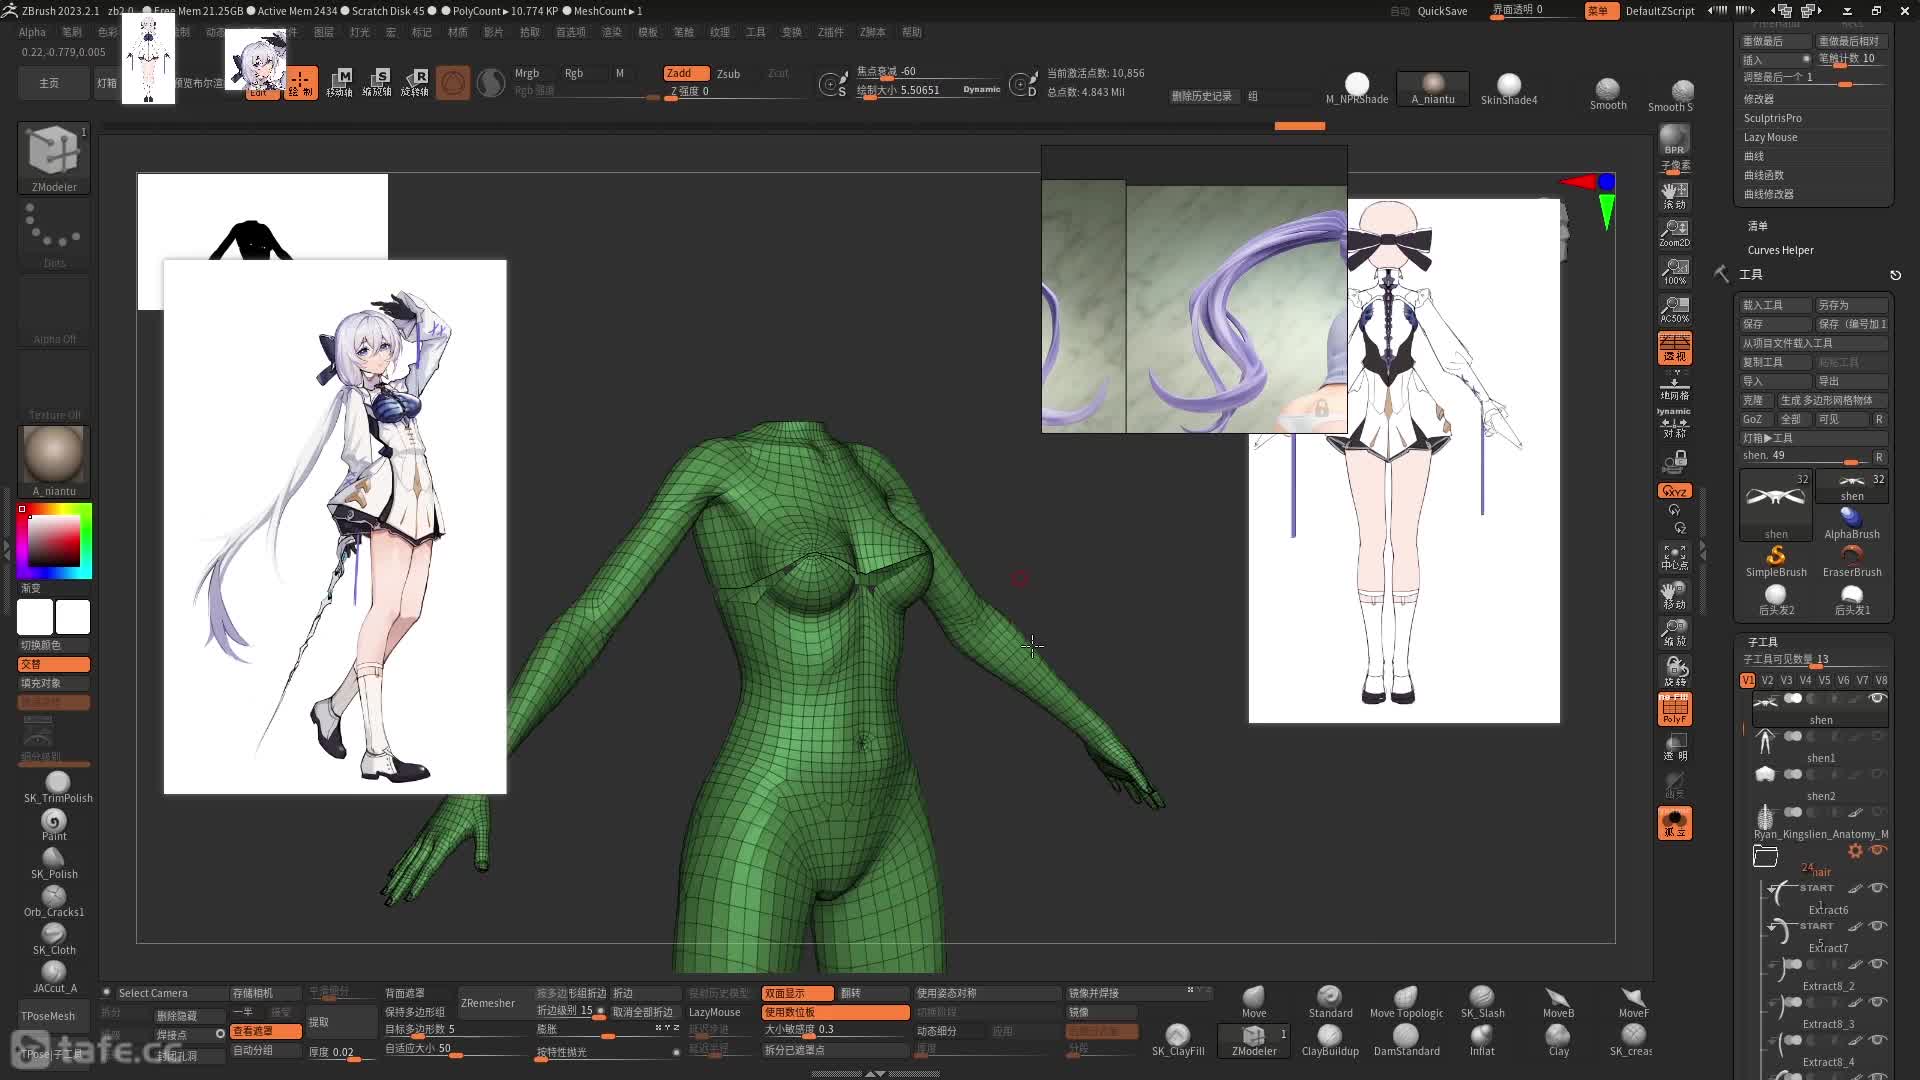Toggle the orange double-sided display button
The height and width of the screenshot is (1080, 1920).
797,993
